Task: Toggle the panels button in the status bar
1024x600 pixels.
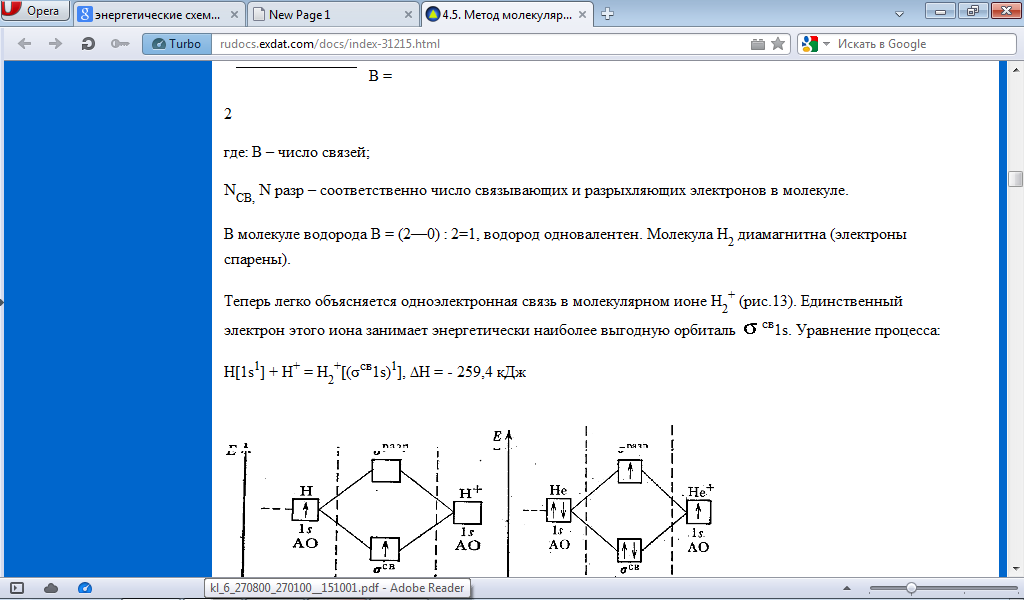Action: coord(17,588)
